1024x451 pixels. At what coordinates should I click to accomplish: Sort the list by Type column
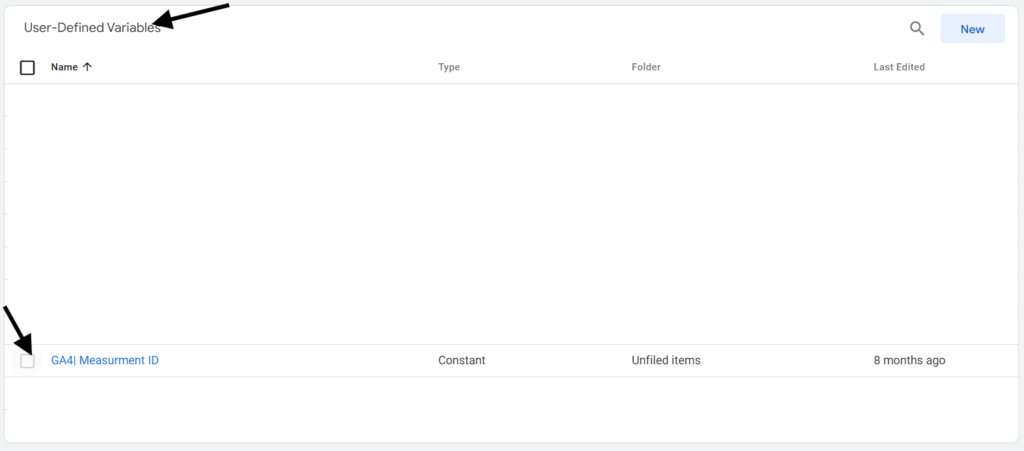pyautogui.click(x=449, y=67)
